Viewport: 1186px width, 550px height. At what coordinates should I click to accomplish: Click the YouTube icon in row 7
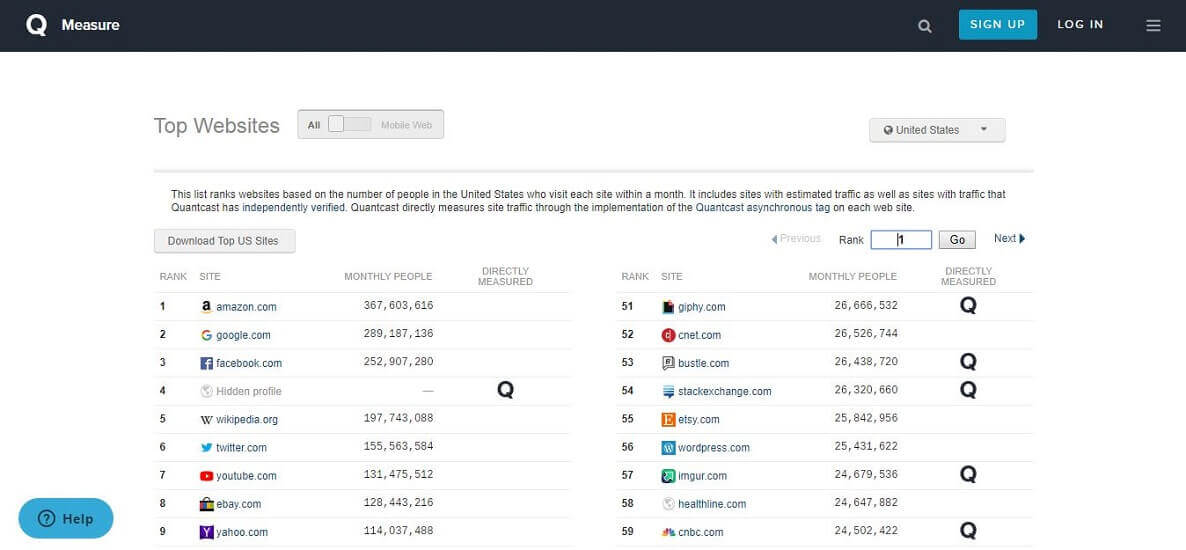pos(206,476)
